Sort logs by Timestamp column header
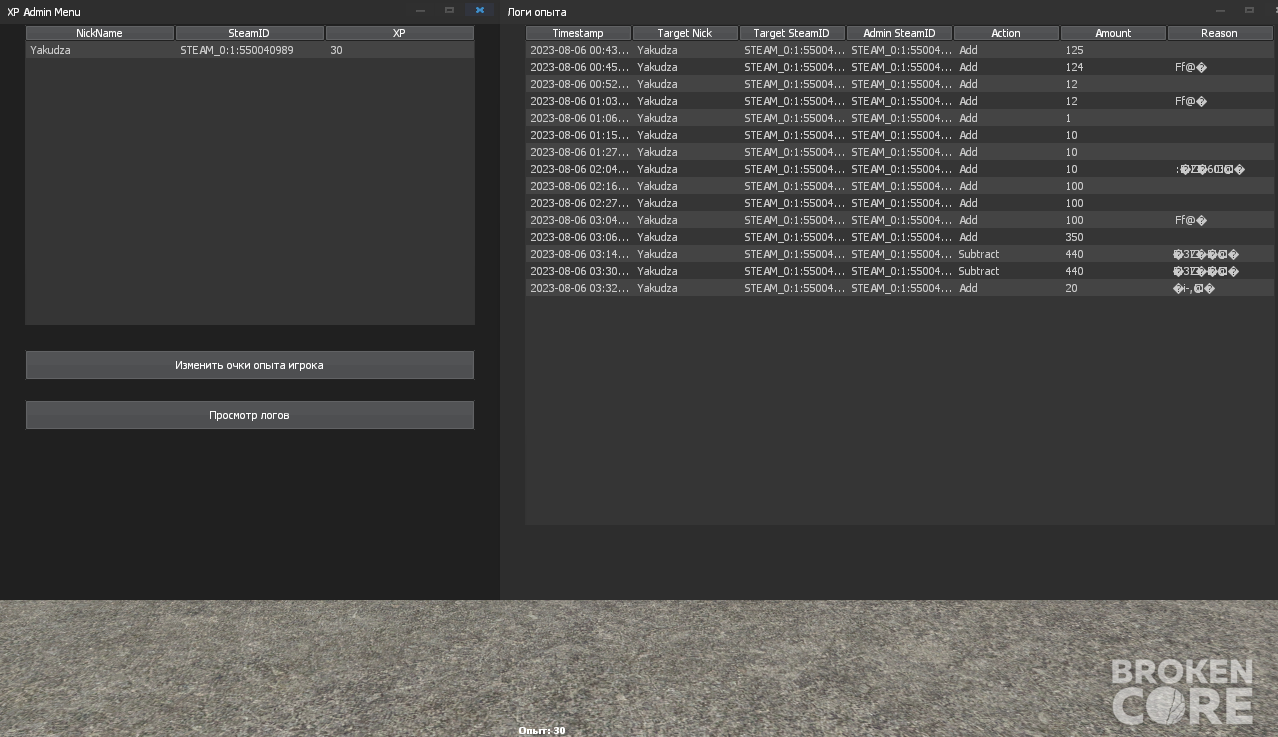 578,33
